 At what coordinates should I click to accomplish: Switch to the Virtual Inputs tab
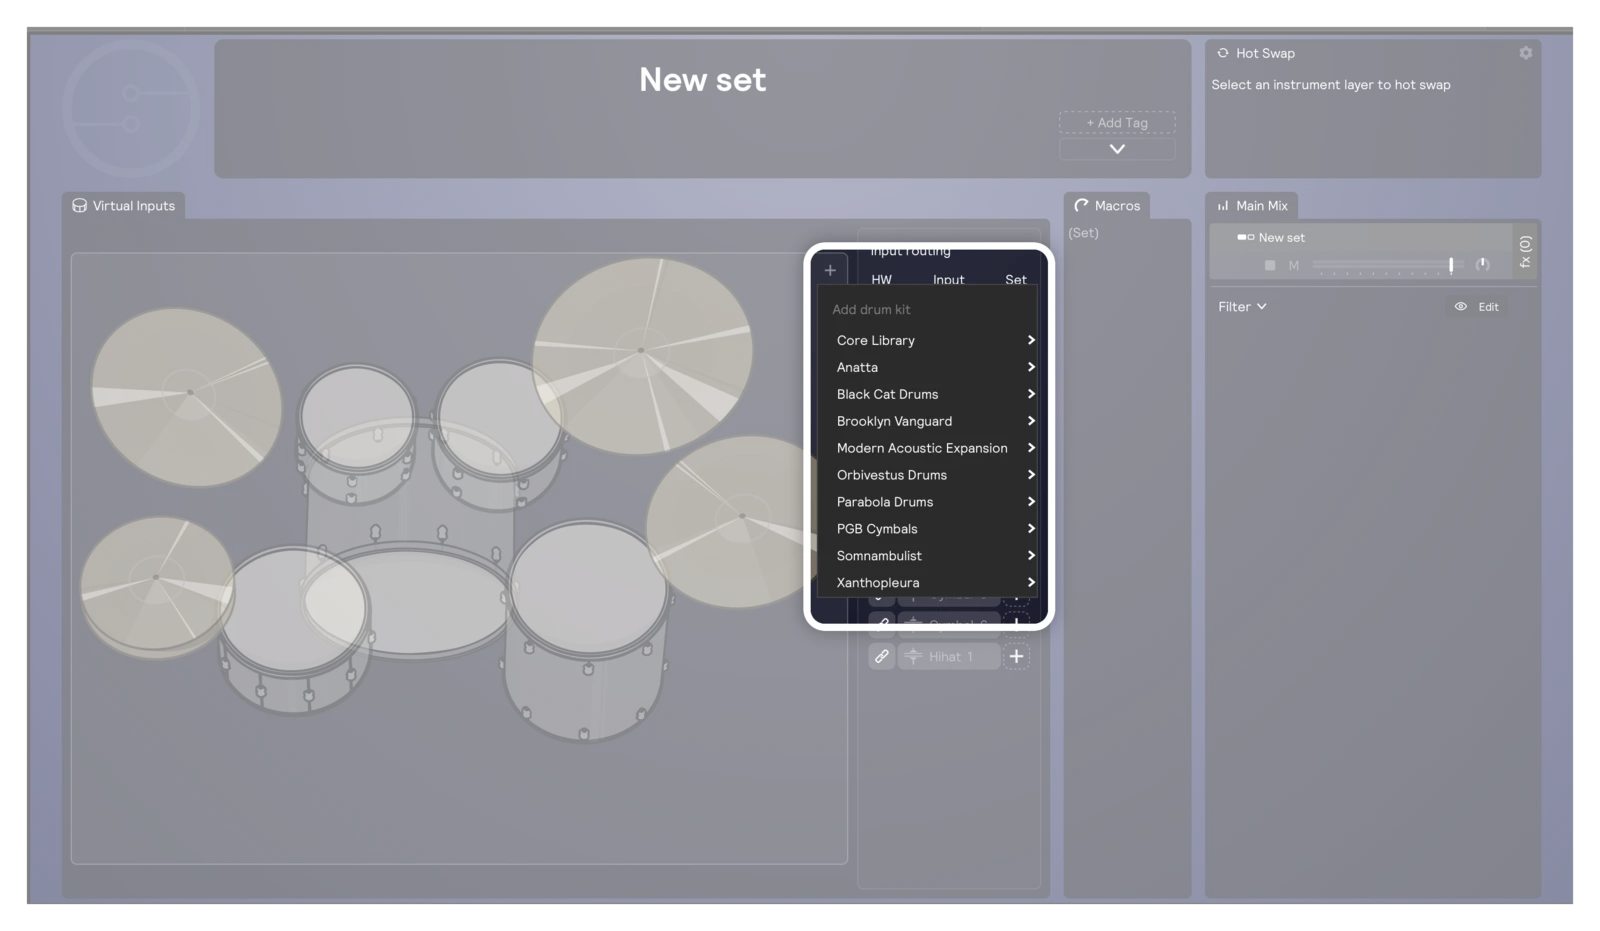pyautogui.click(x=124, y=206)
